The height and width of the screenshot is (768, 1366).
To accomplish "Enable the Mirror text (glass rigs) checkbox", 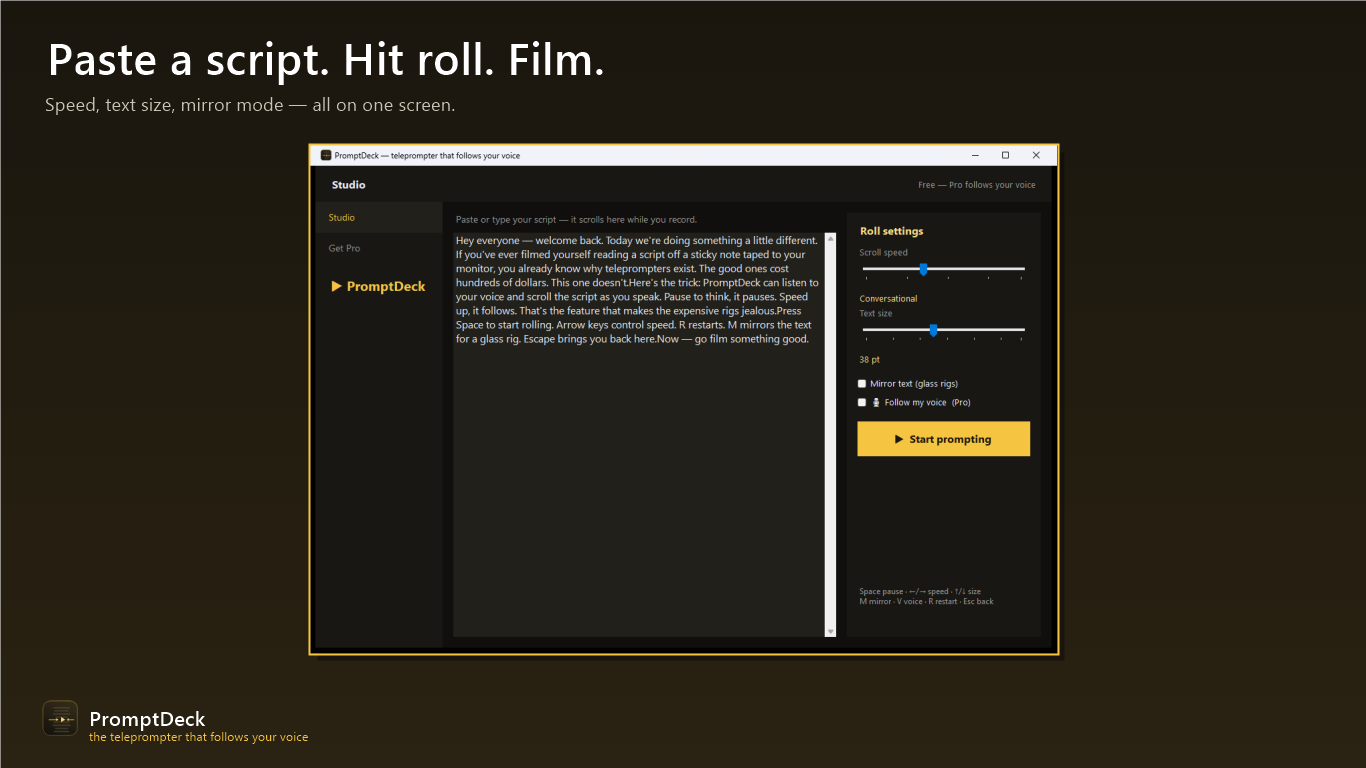I will pos(862,384).
